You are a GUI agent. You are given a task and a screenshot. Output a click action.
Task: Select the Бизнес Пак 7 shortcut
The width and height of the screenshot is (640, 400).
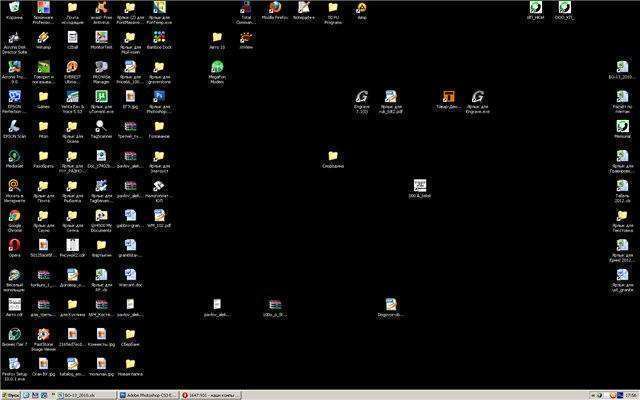click(x=14, y=337)
